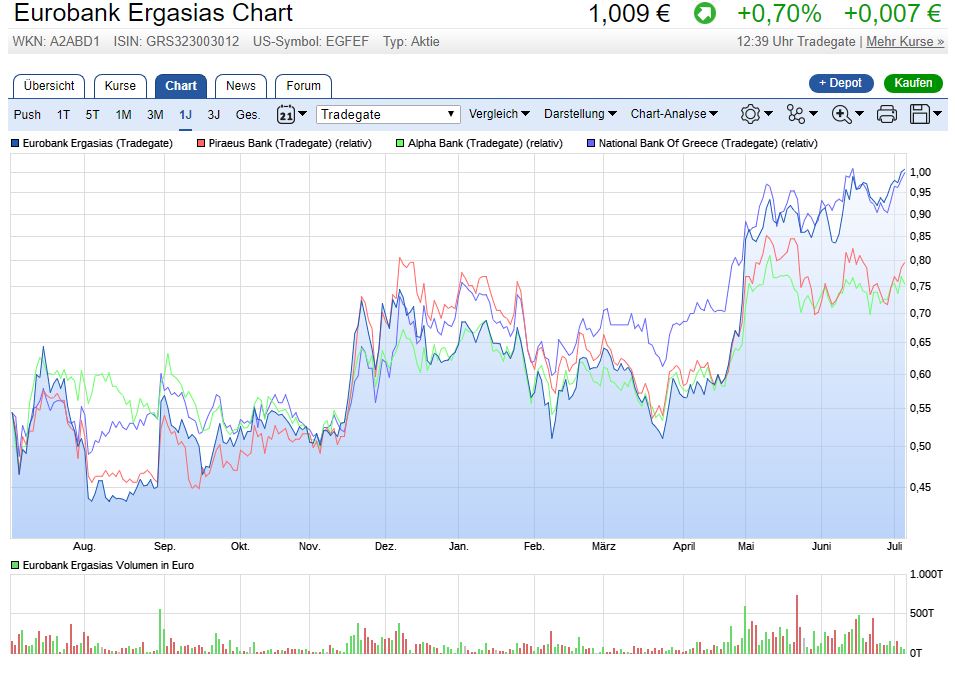Click the 500T volume axis label
Image resolution: width=955 pixels, height=683 pixels.
(922, 613)
